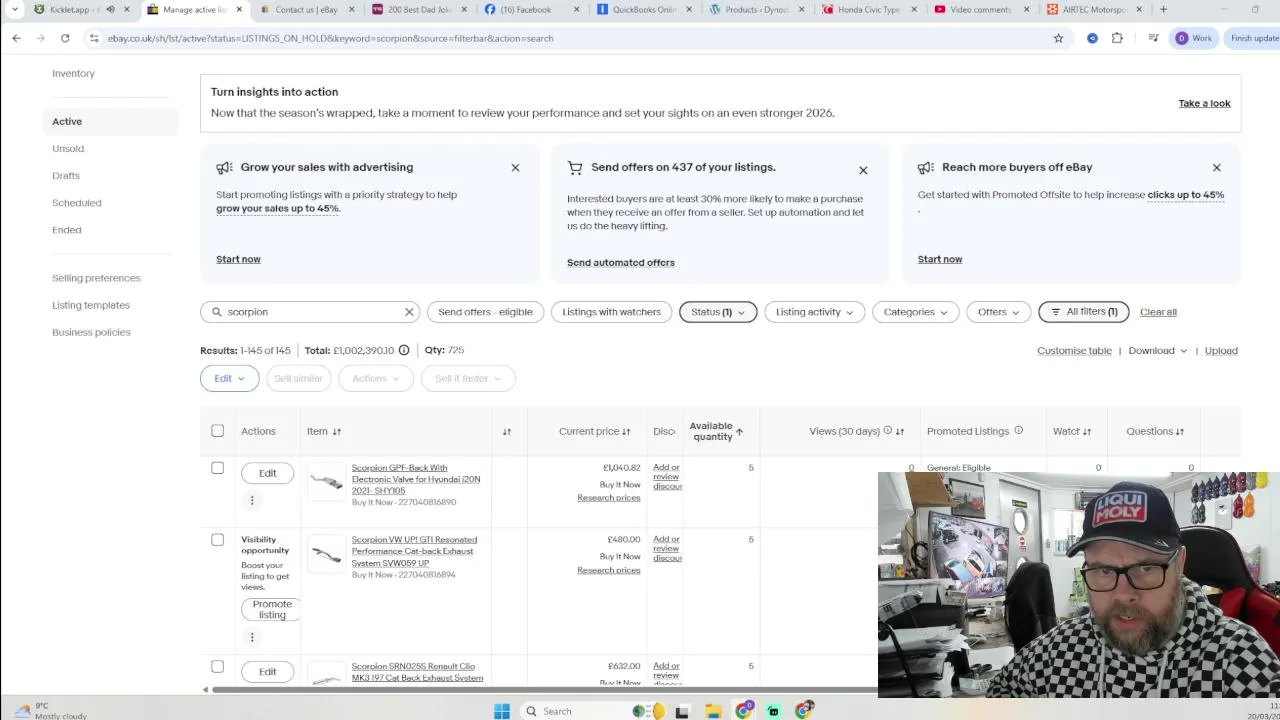The image size is (1280, 720).
Task: Click the Promote listing button
Action: pos(272,610)
